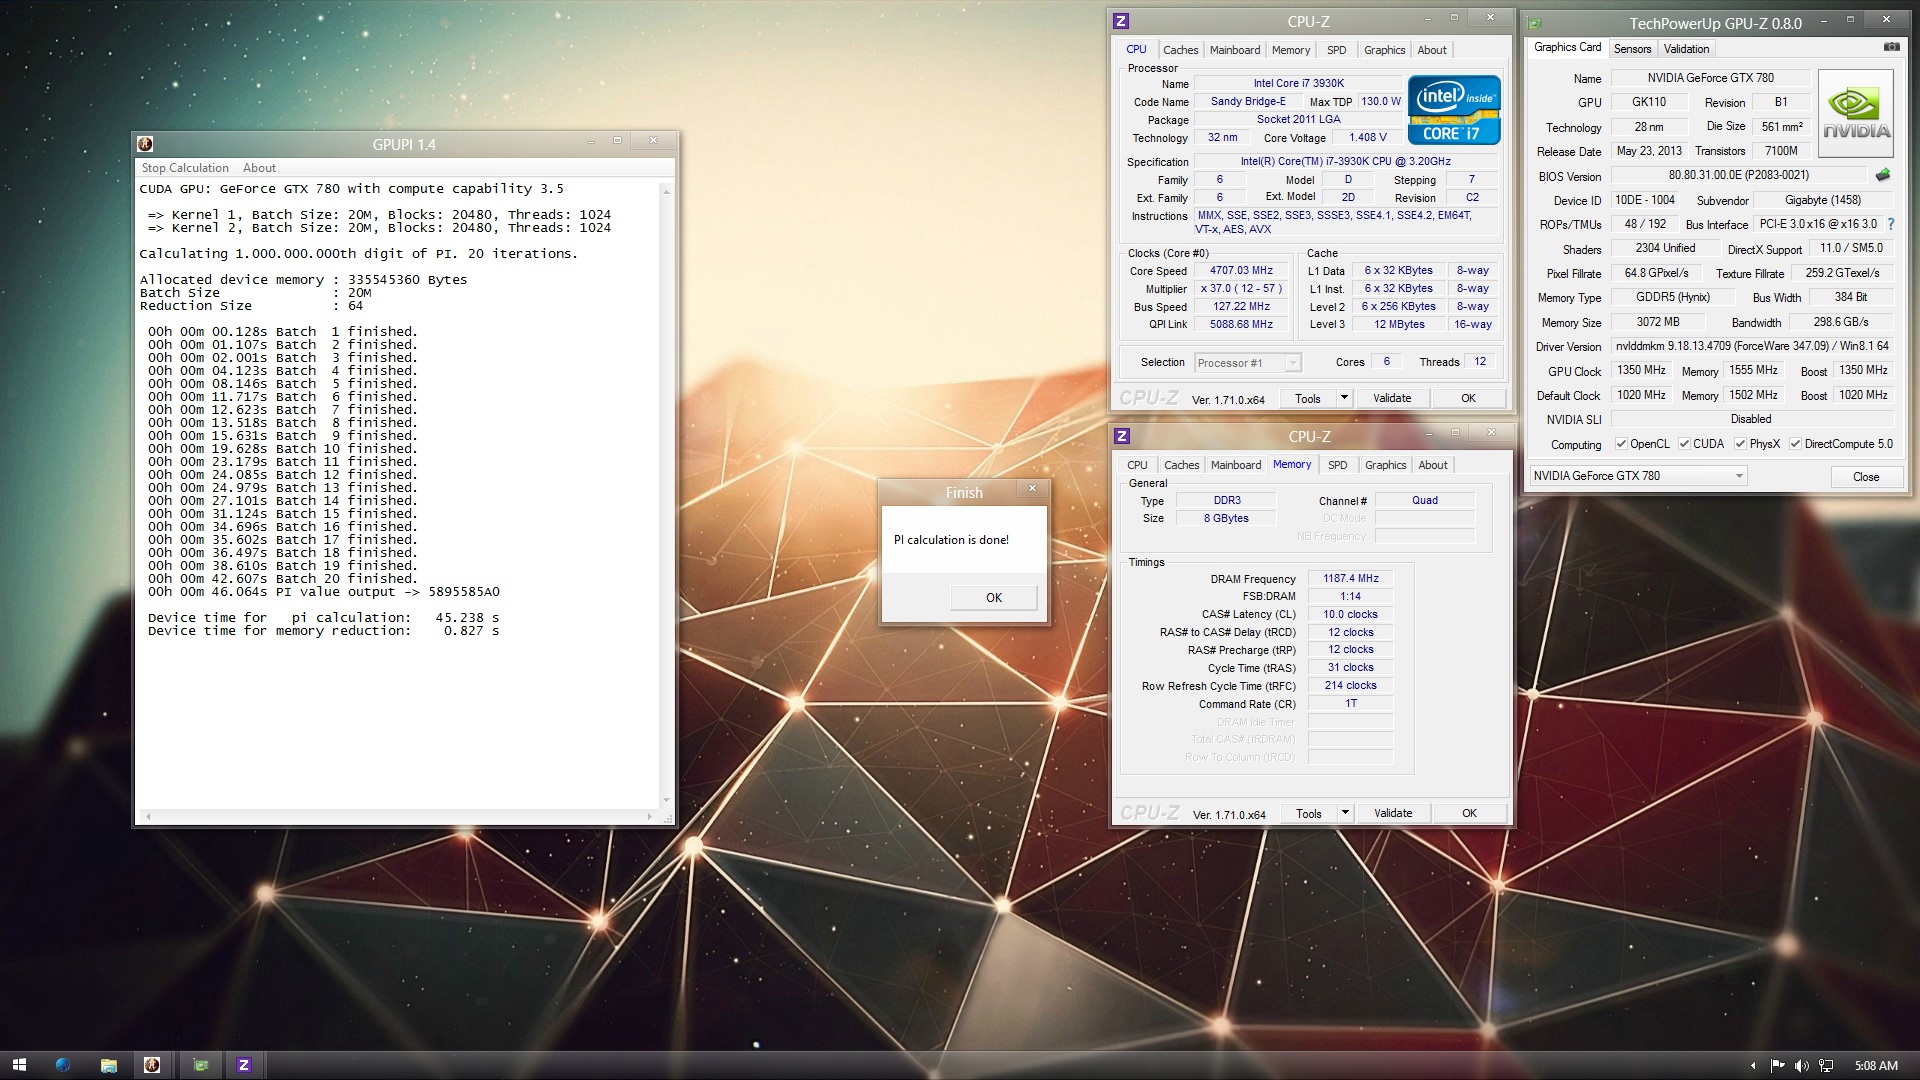
Task: Switch to the Sensors tab in GPU-Z
Action: 1632,49
